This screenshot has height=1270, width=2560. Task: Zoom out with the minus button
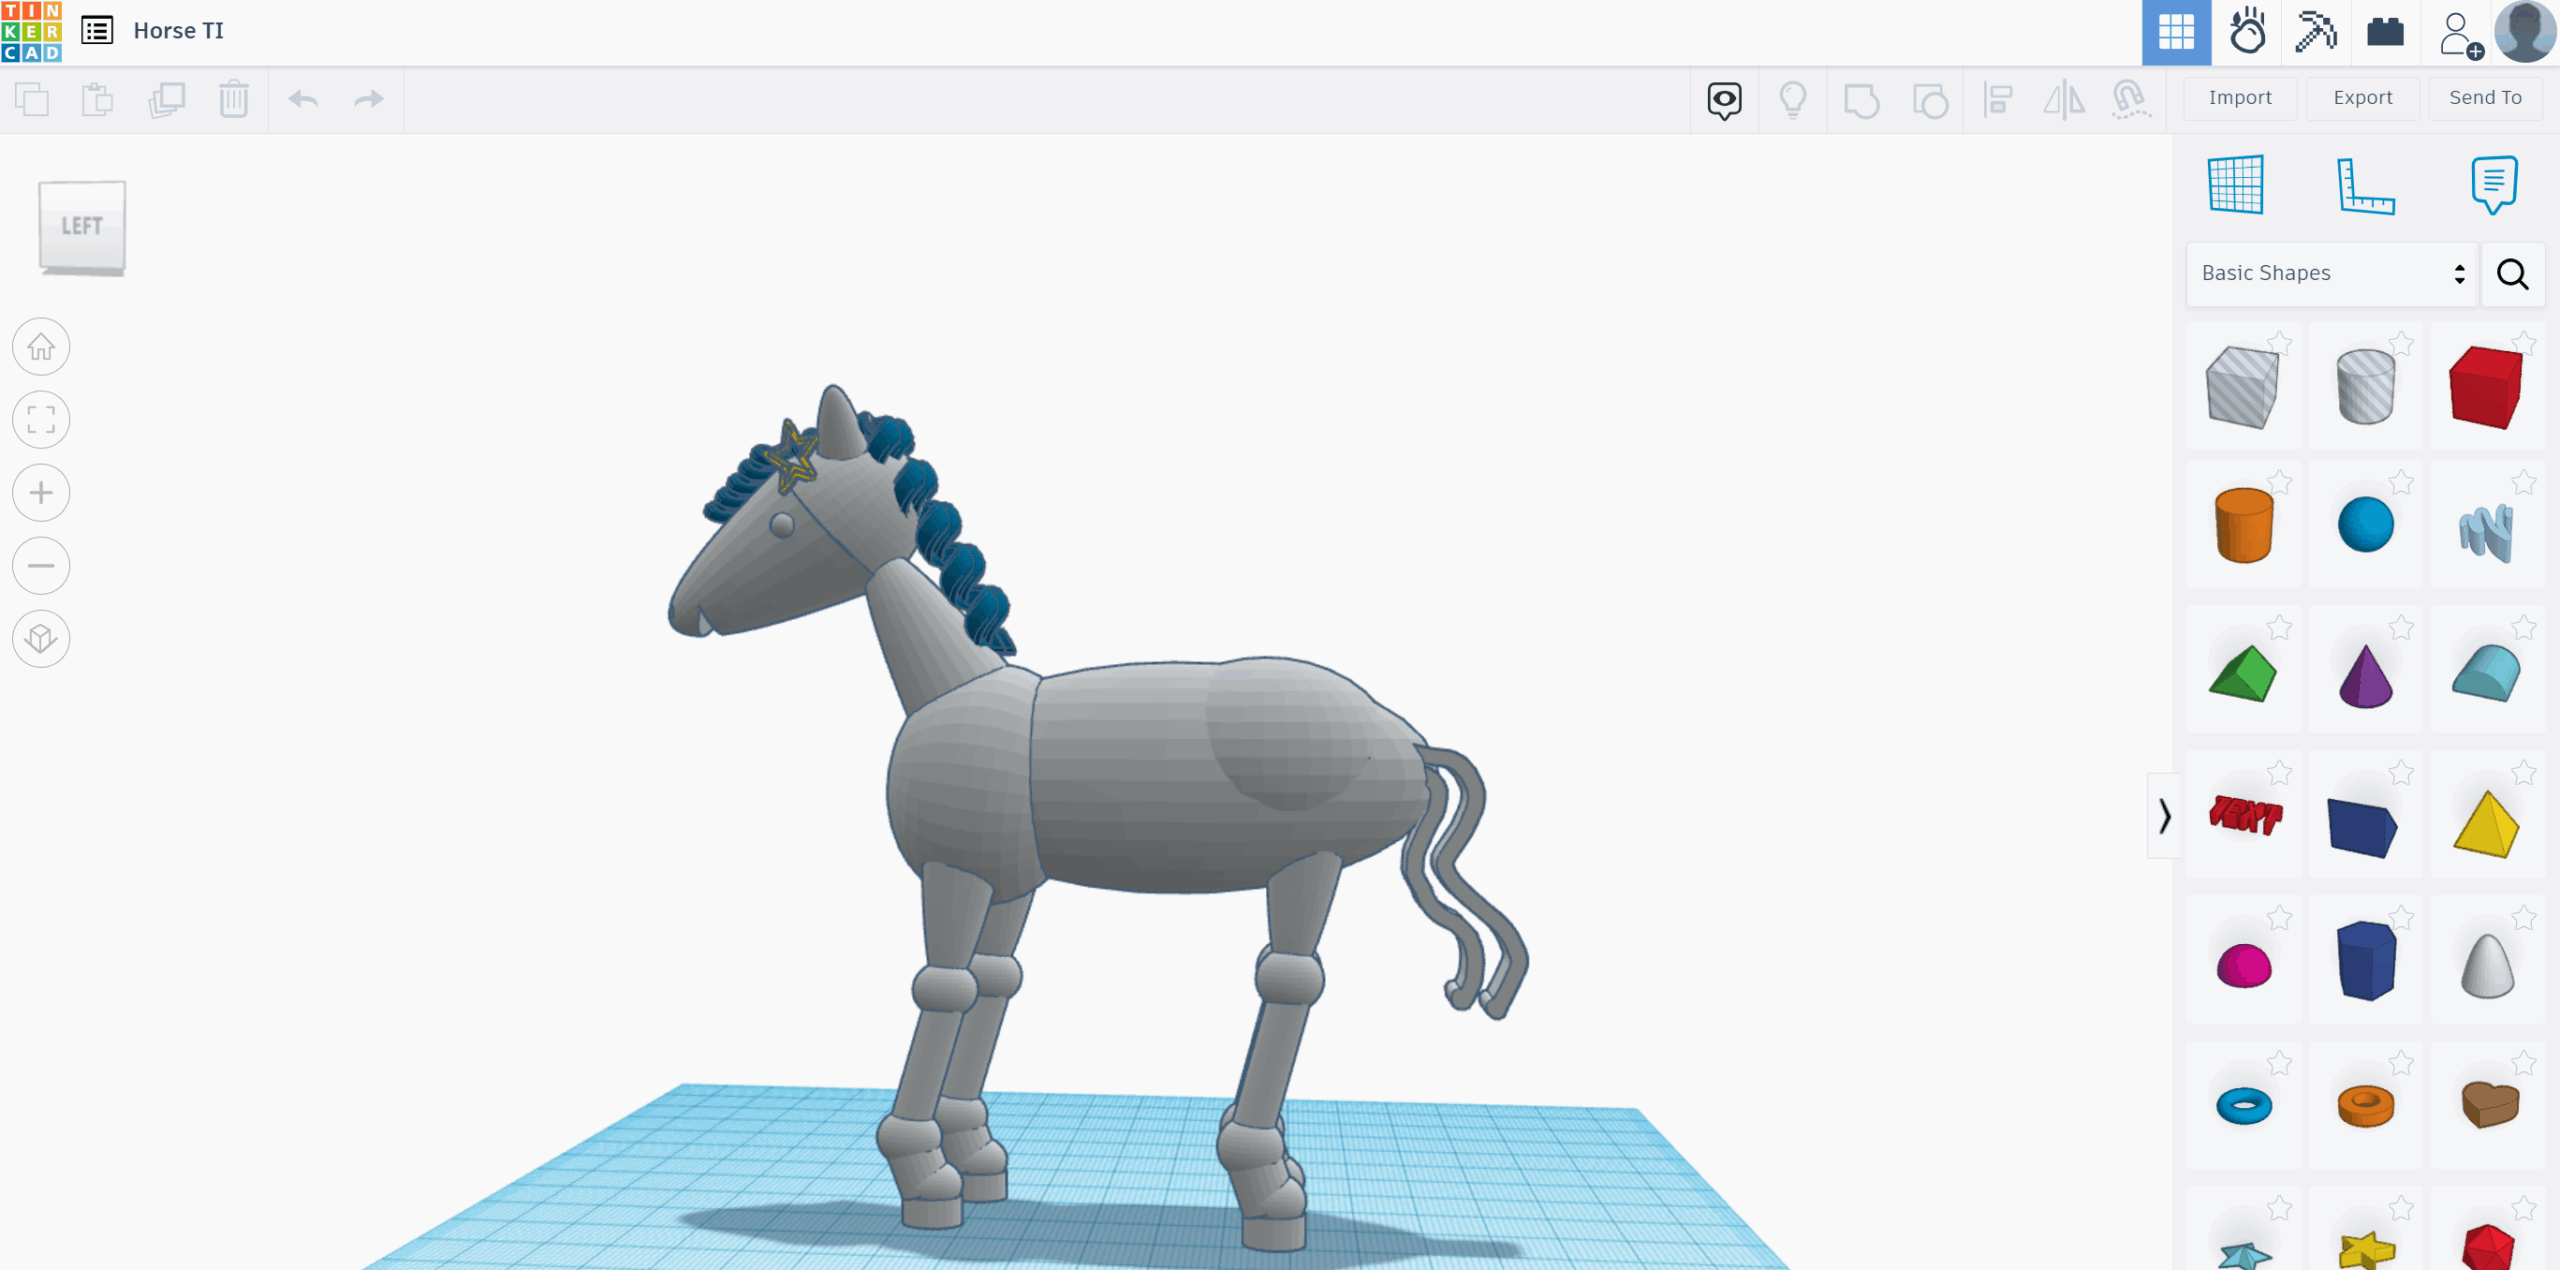(41, 566)
